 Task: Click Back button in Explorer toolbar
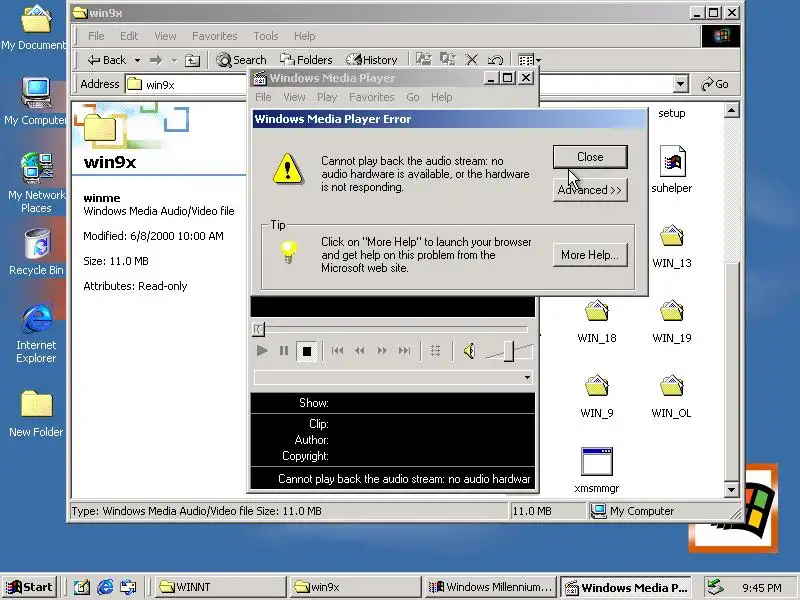(x=107, y=60)
